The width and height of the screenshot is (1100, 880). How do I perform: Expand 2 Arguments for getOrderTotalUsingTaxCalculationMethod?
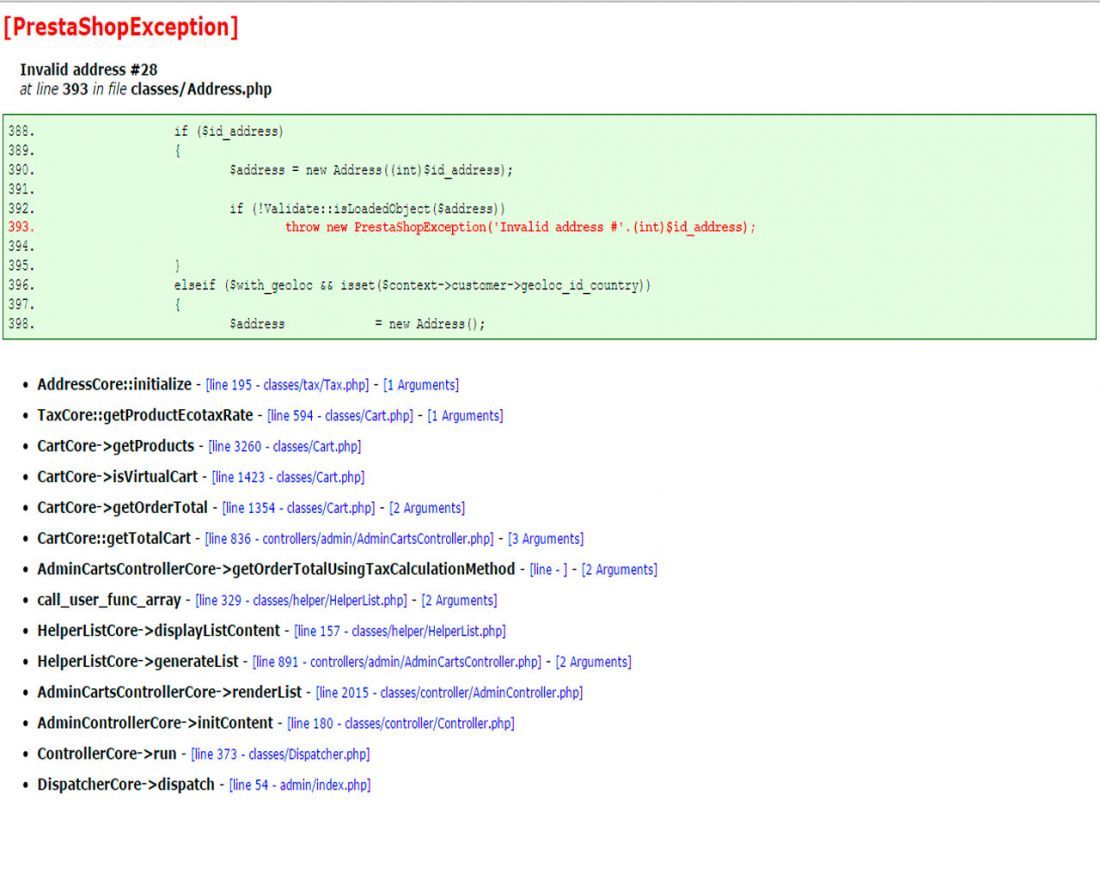619,571
